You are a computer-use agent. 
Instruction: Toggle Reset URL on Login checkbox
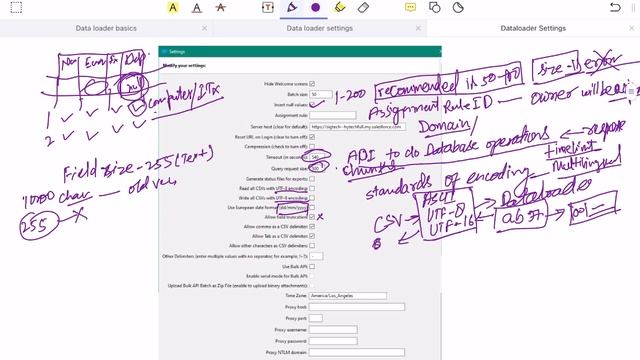[312, 137]
